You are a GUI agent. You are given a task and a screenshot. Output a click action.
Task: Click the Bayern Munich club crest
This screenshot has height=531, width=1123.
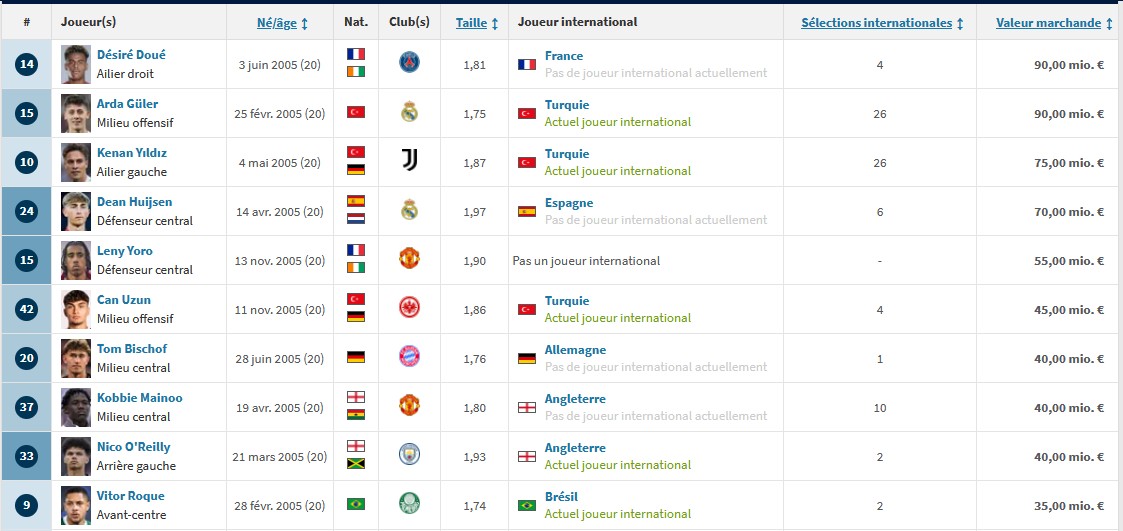click(x=409, y=357)
